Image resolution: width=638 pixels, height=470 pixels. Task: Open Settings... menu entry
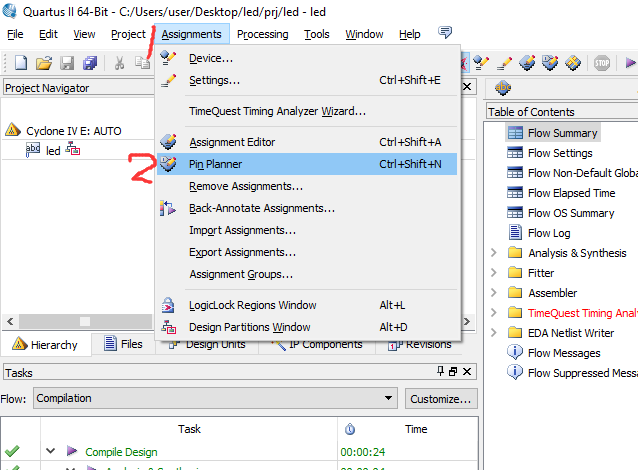click(307, 80)
